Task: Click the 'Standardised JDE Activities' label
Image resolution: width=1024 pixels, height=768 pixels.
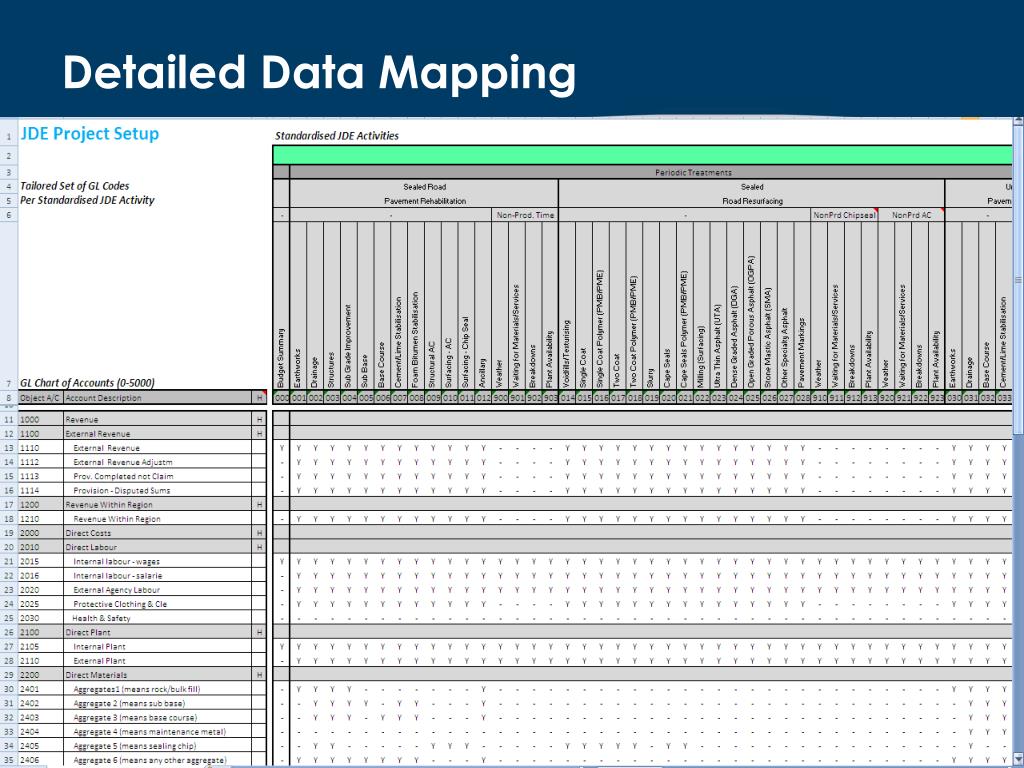Action: (x=336, y=136)
